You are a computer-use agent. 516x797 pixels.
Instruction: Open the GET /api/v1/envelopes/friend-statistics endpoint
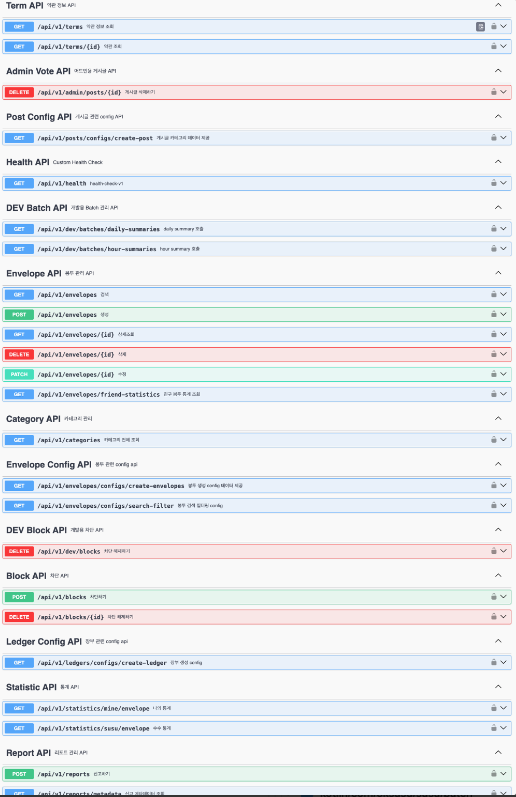(x=257, y=394)
